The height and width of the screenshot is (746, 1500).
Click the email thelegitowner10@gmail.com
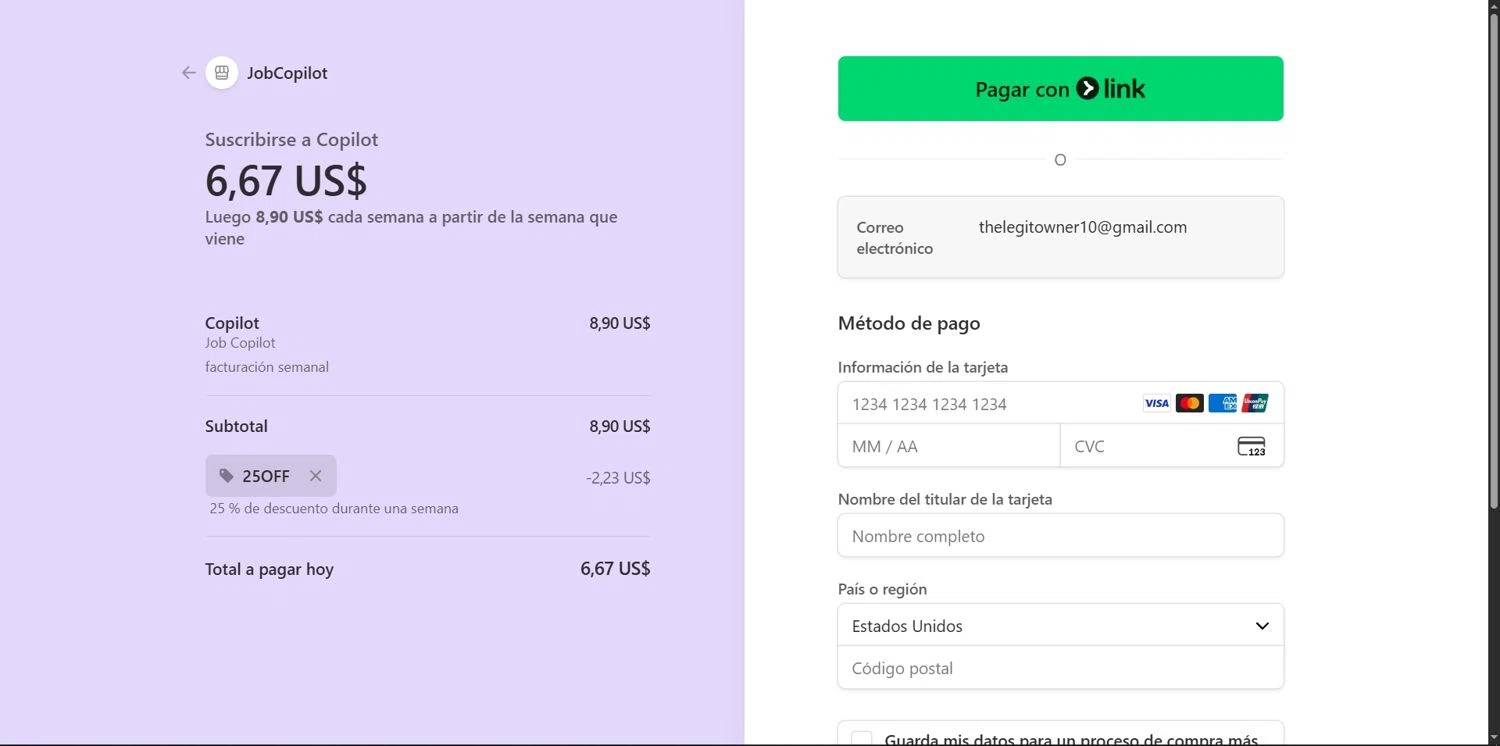coord(1083,227)
